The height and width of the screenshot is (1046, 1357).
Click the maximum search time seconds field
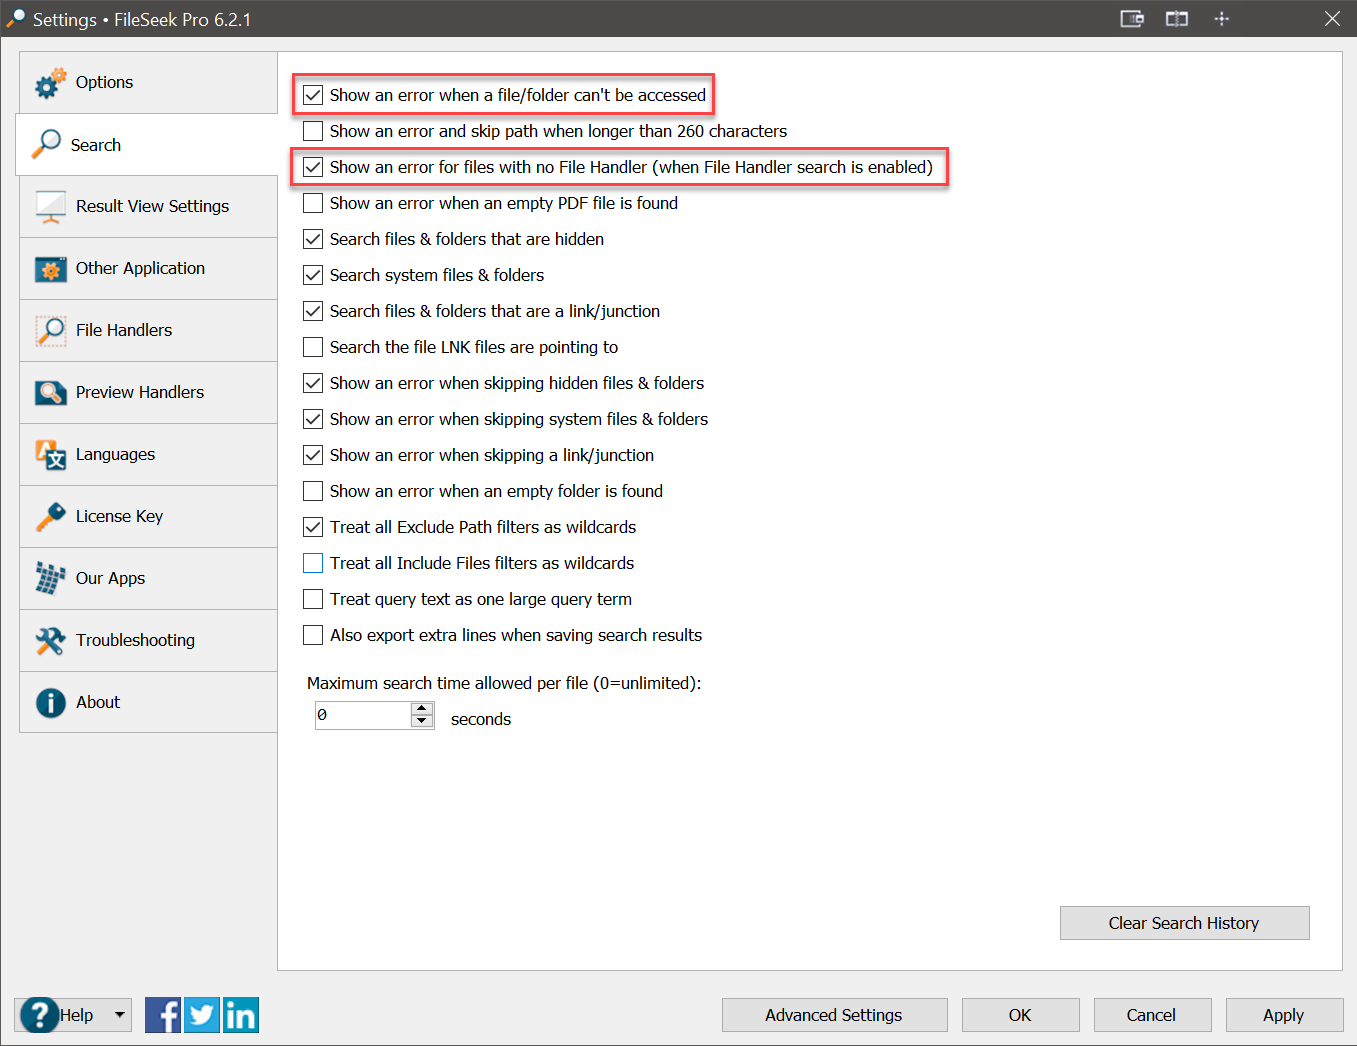362,715
